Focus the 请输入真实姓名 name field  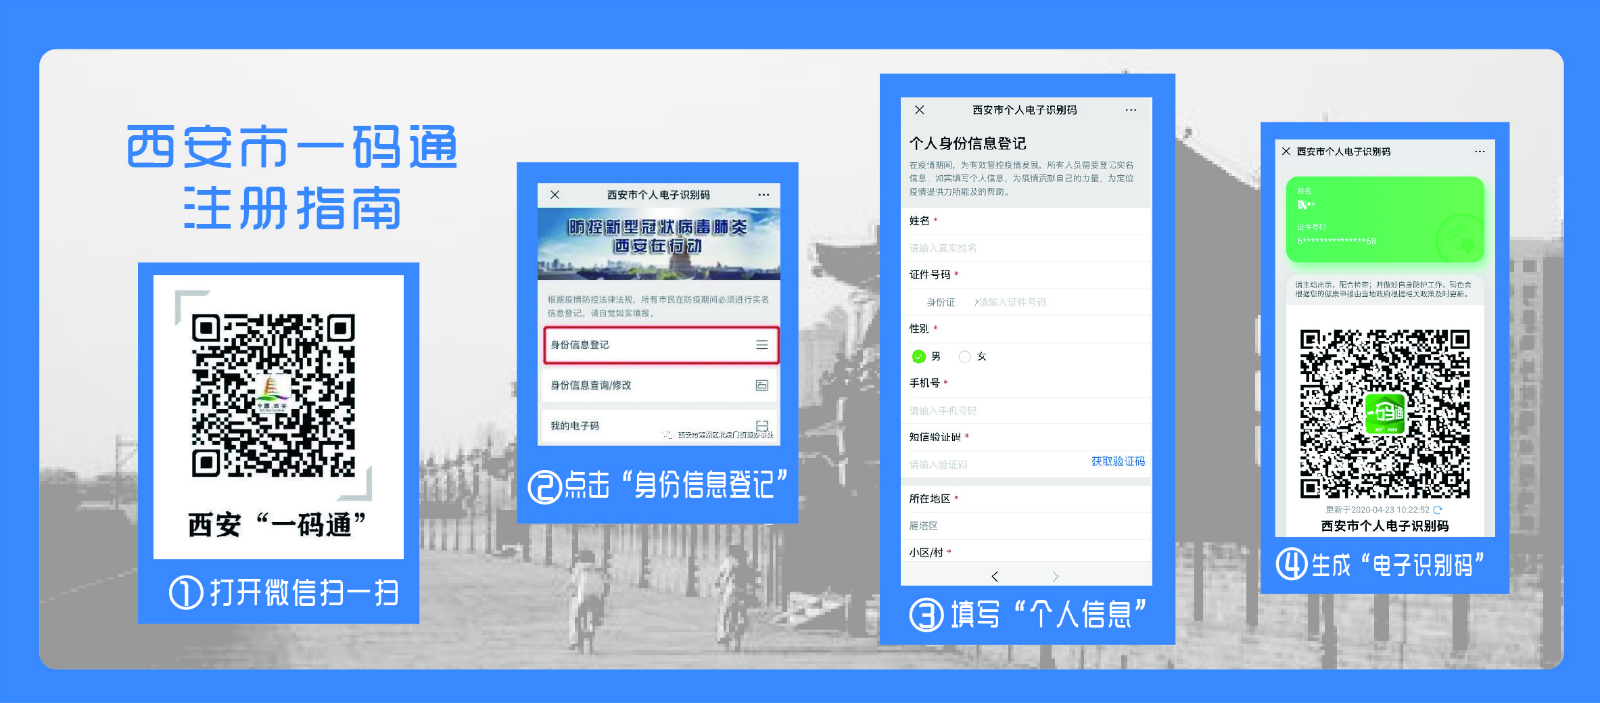[x=1026, y=248]
